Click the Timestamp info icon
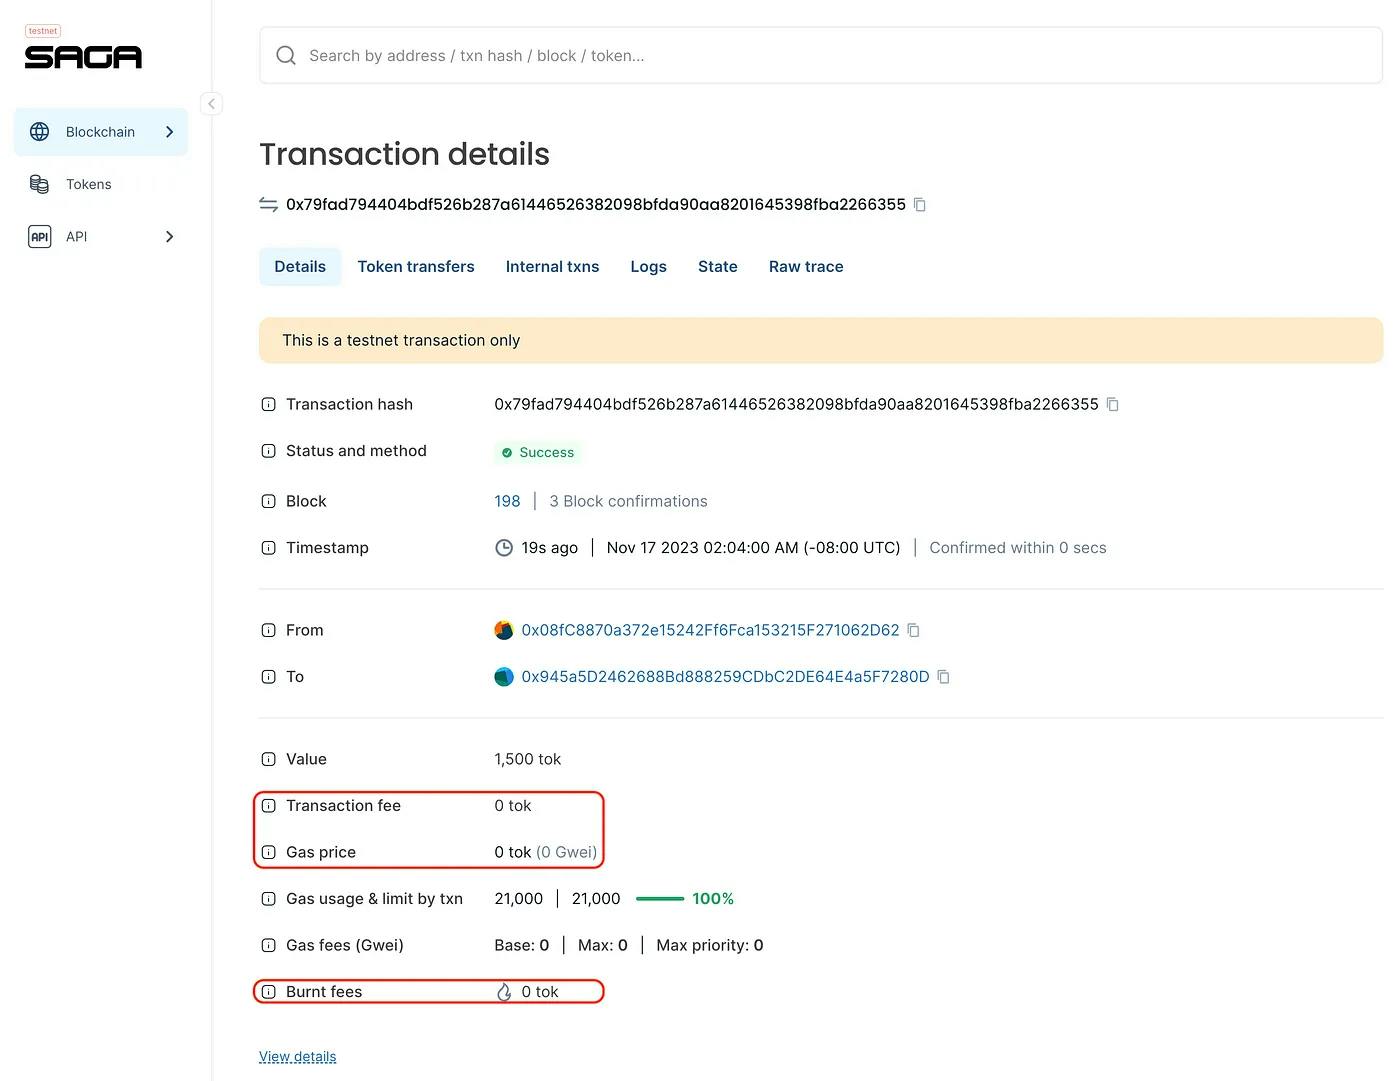The image size is (1400, 1081). (268, 548)
